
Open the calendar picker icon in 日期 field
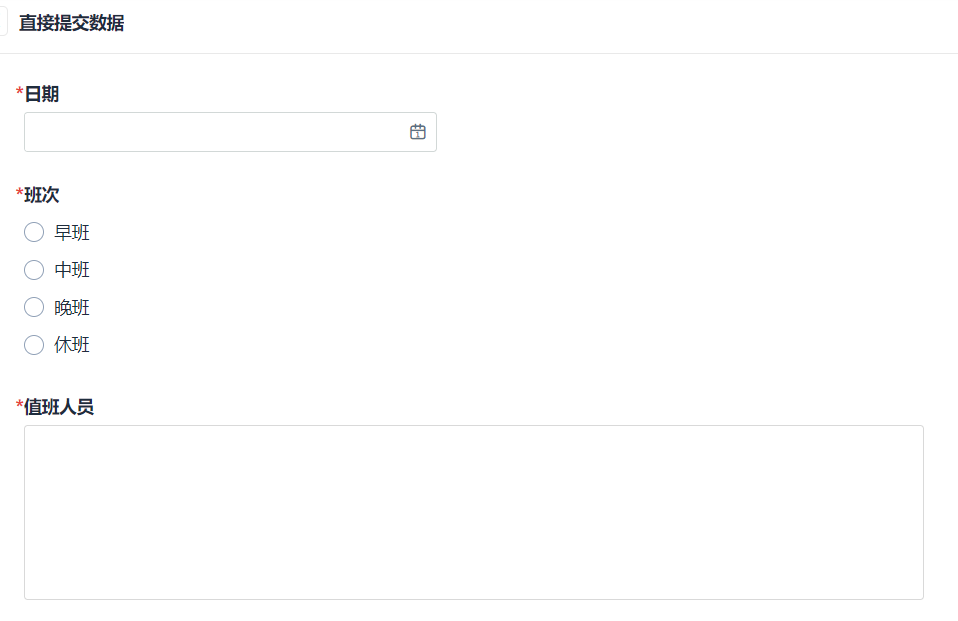coord(418,132)
